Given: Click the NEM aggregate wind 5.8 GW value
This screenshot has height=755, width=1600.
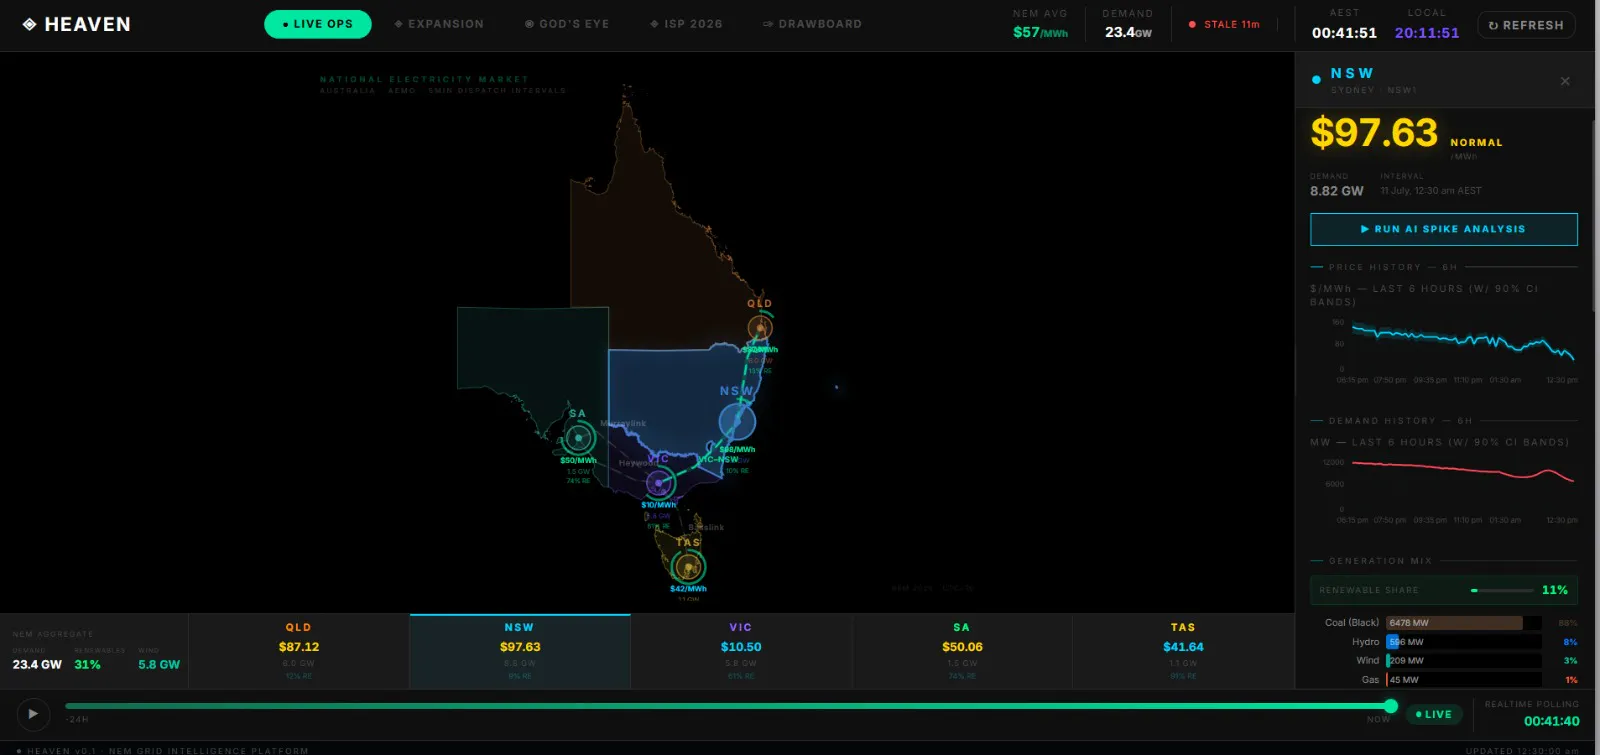Looking at the screenshot, I should 159,665.
